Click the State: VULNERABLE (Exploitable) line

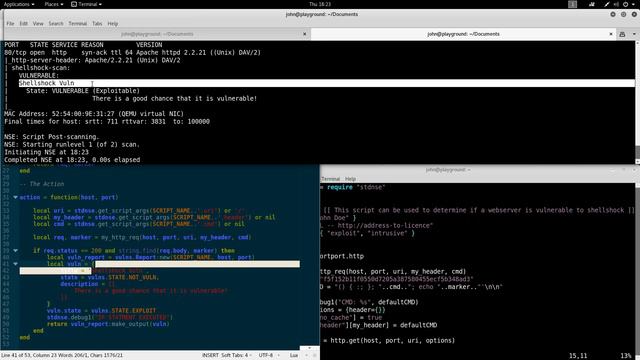point(83,91)
